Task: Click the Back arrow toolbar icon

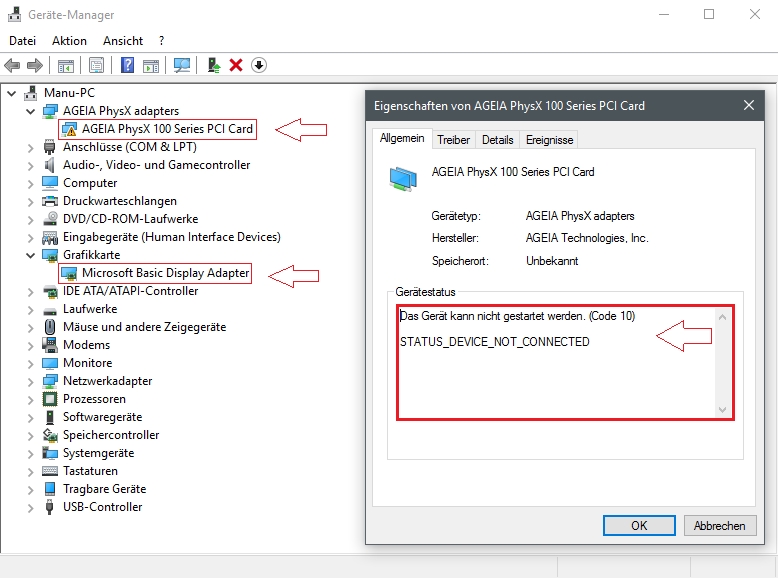Action: point(12,65)
